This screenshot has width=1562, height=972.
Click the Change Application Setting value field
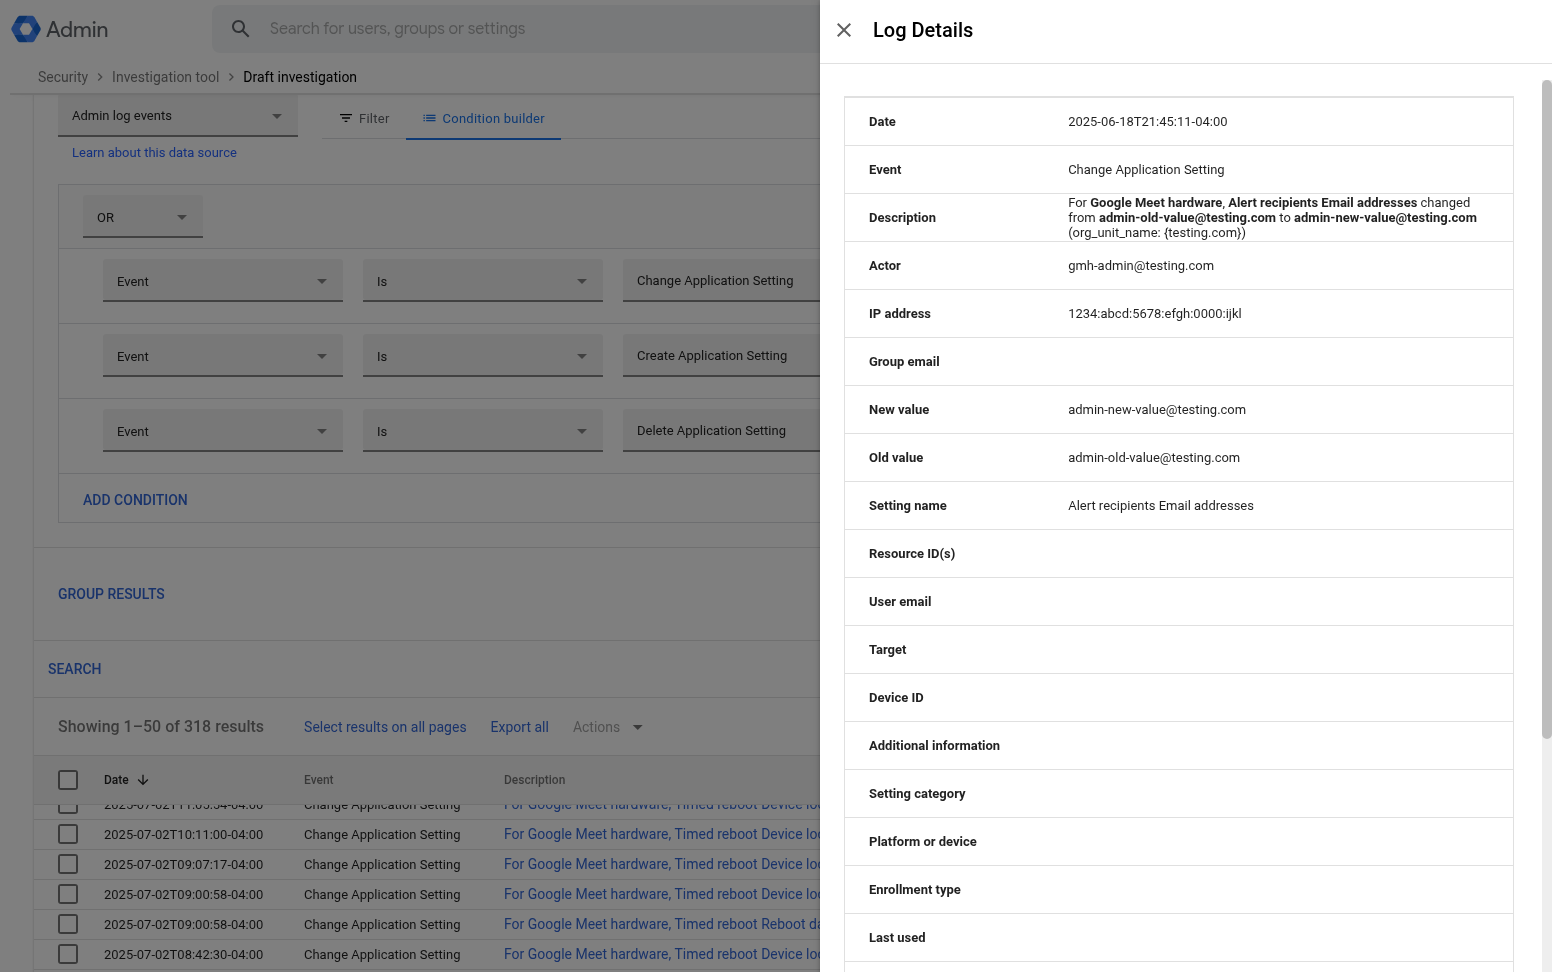coord(721,281)
